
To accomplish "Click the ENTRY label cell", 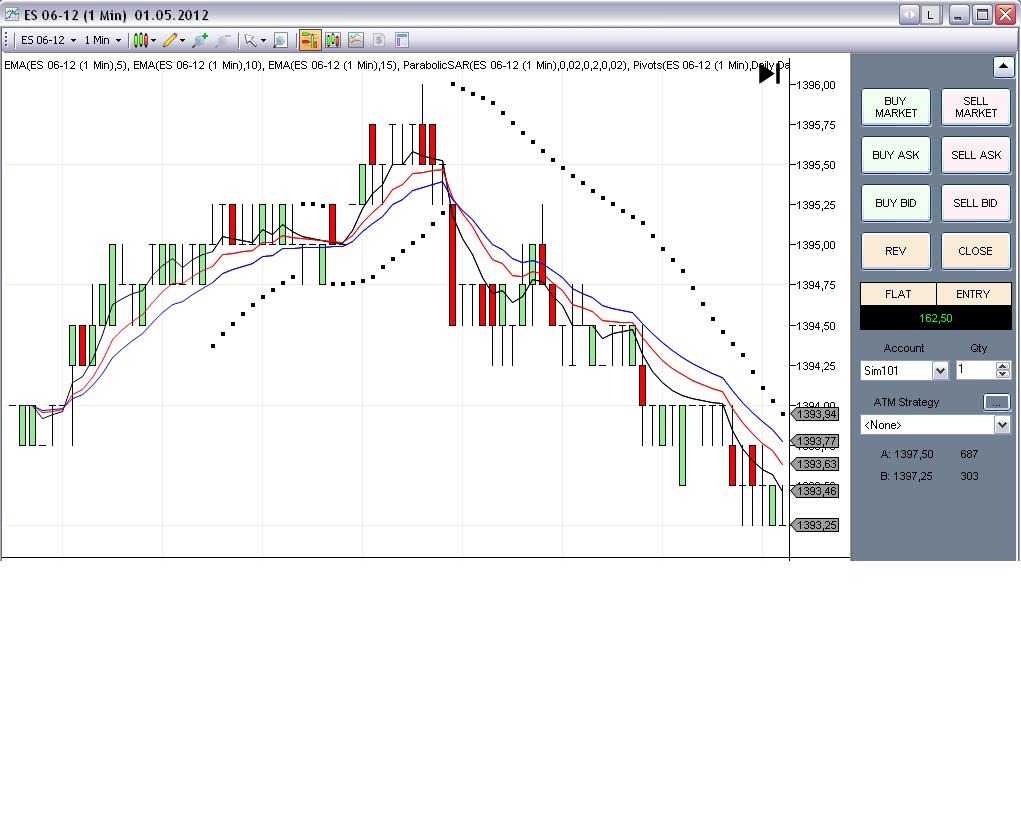I will 973,294.
